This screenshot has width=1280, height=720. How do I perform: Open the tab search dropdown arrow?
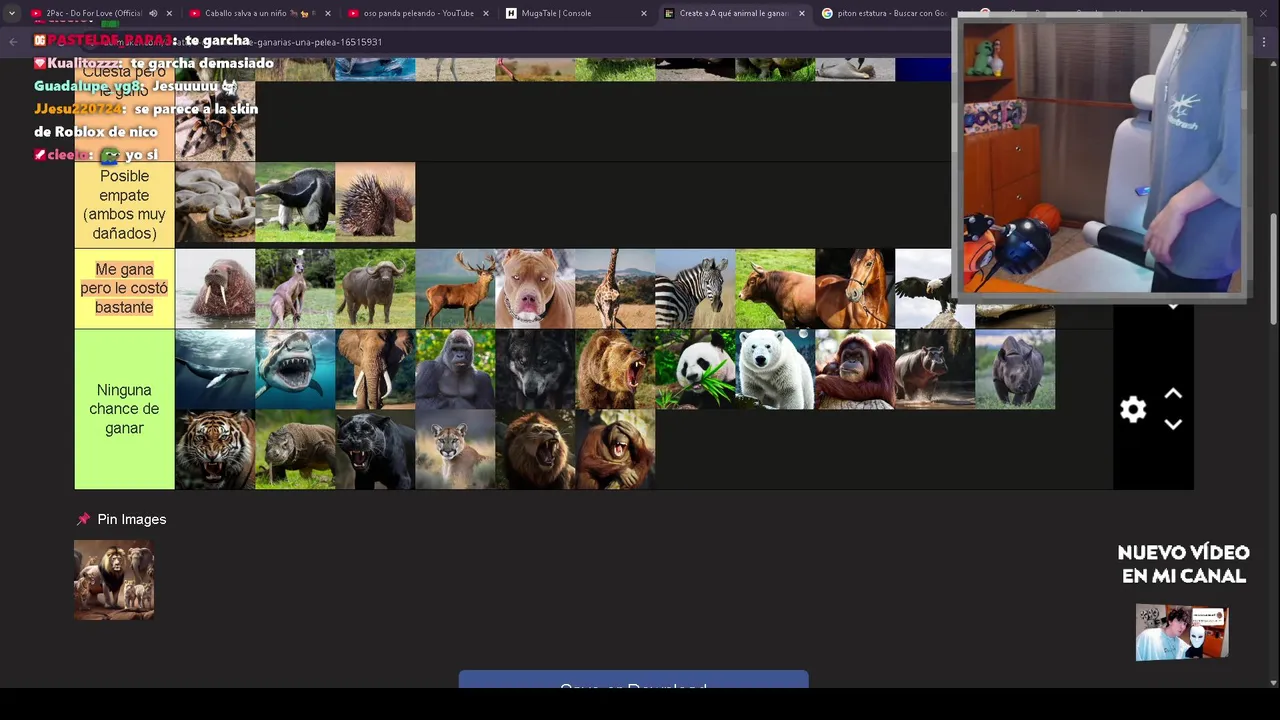(x=12, y=13)
